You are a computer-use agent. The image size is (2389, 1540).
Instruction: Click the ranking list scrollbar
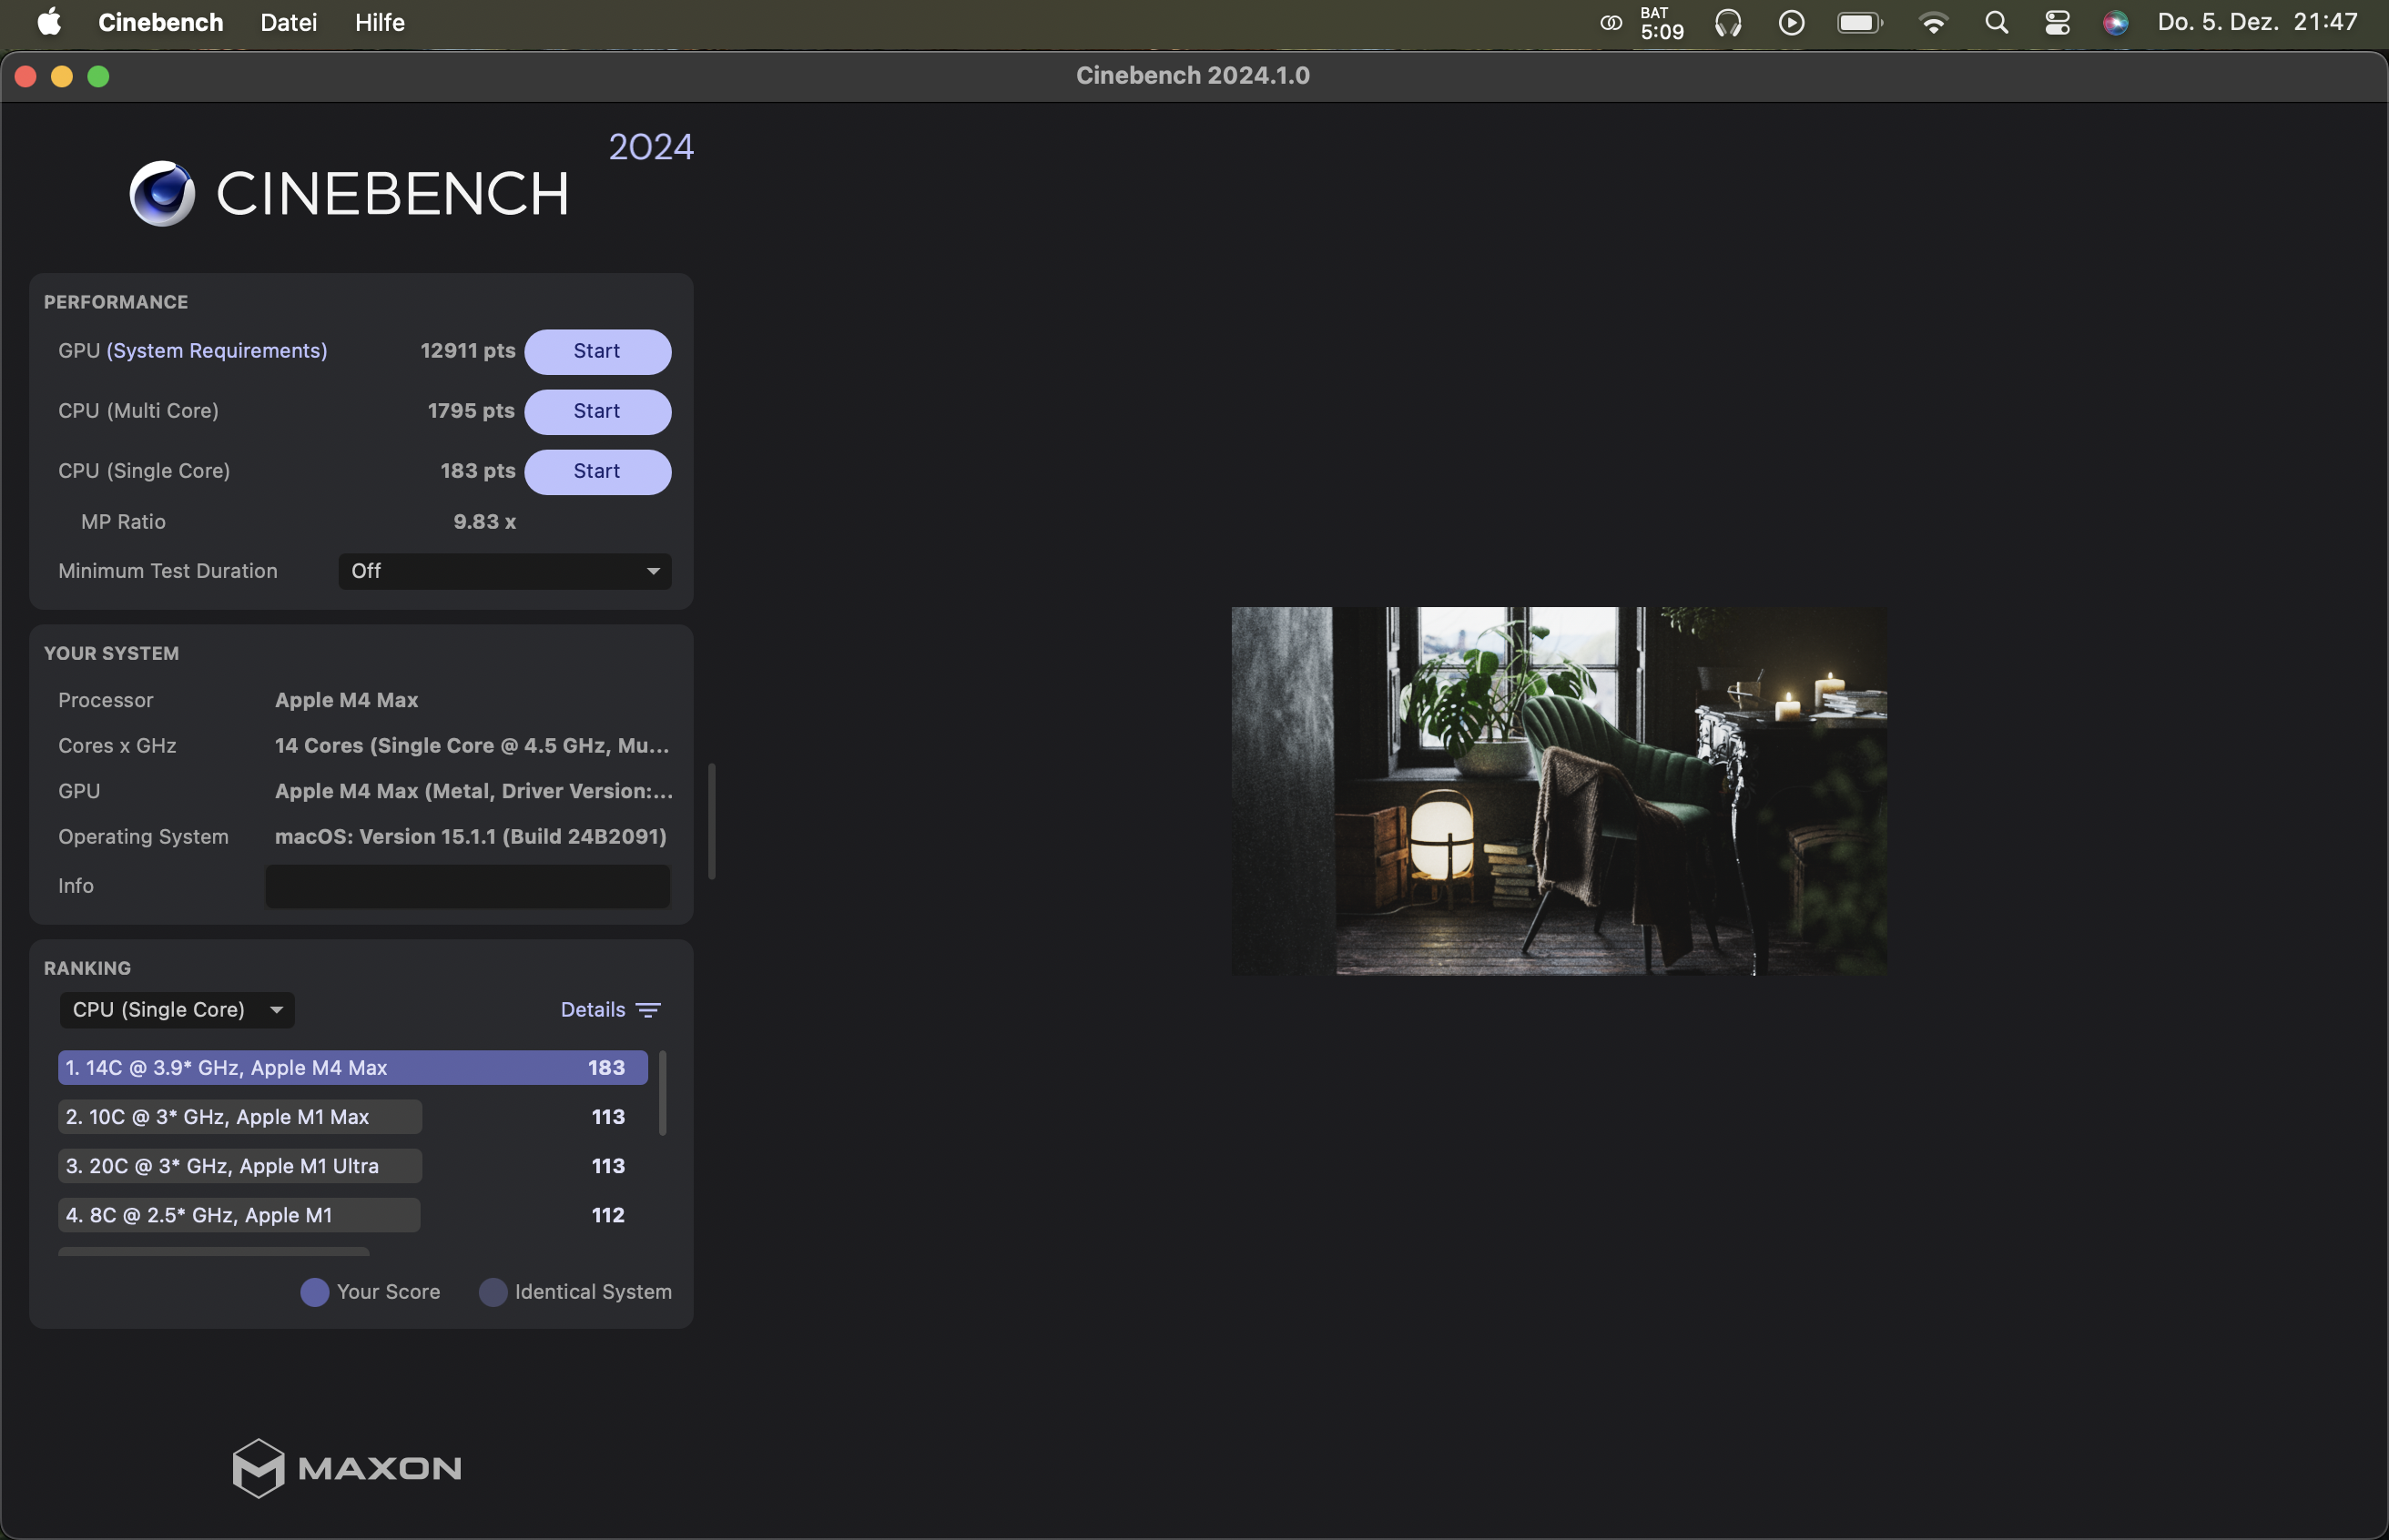point(662,1093)
